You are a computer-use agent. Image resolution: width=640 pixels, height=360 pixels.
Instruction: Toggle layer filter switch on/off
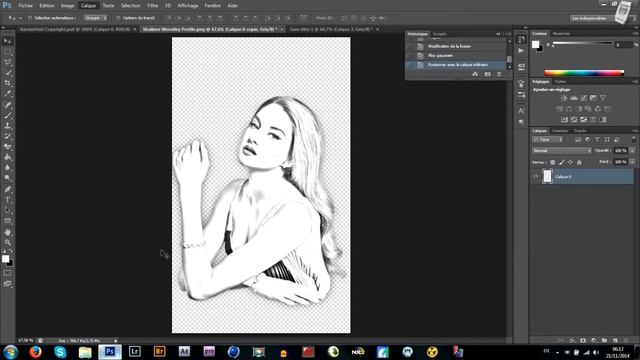pos(633,139)
